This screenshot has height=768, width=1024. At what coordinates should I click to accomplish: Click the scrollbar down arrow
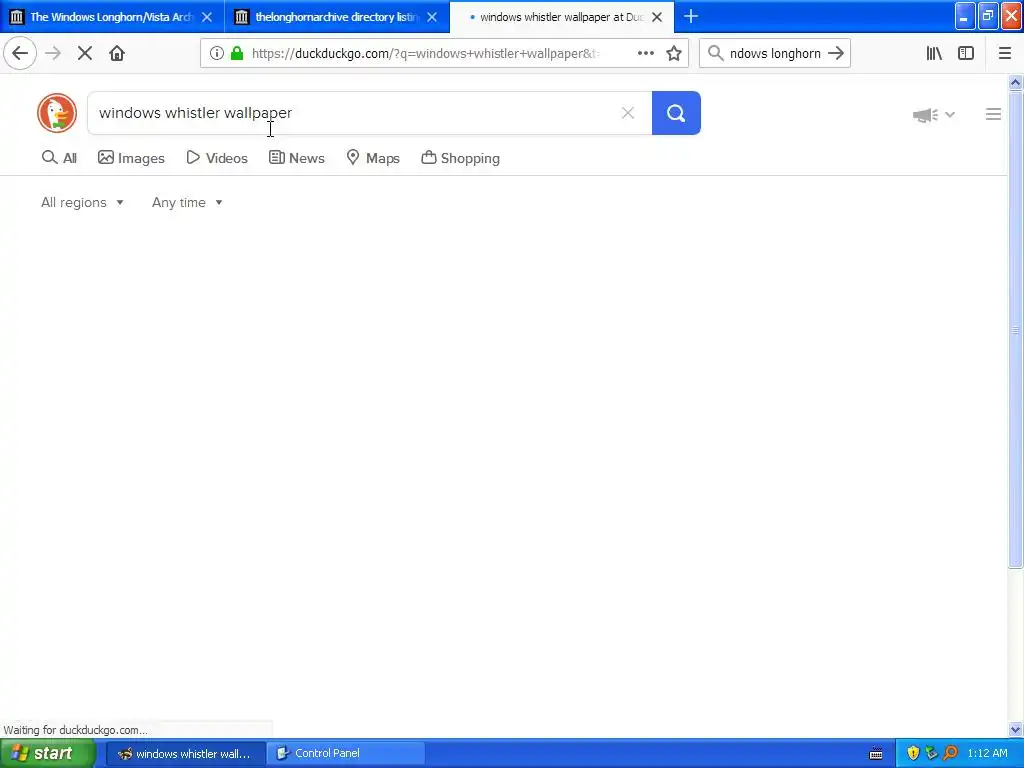coord(1015,729)
